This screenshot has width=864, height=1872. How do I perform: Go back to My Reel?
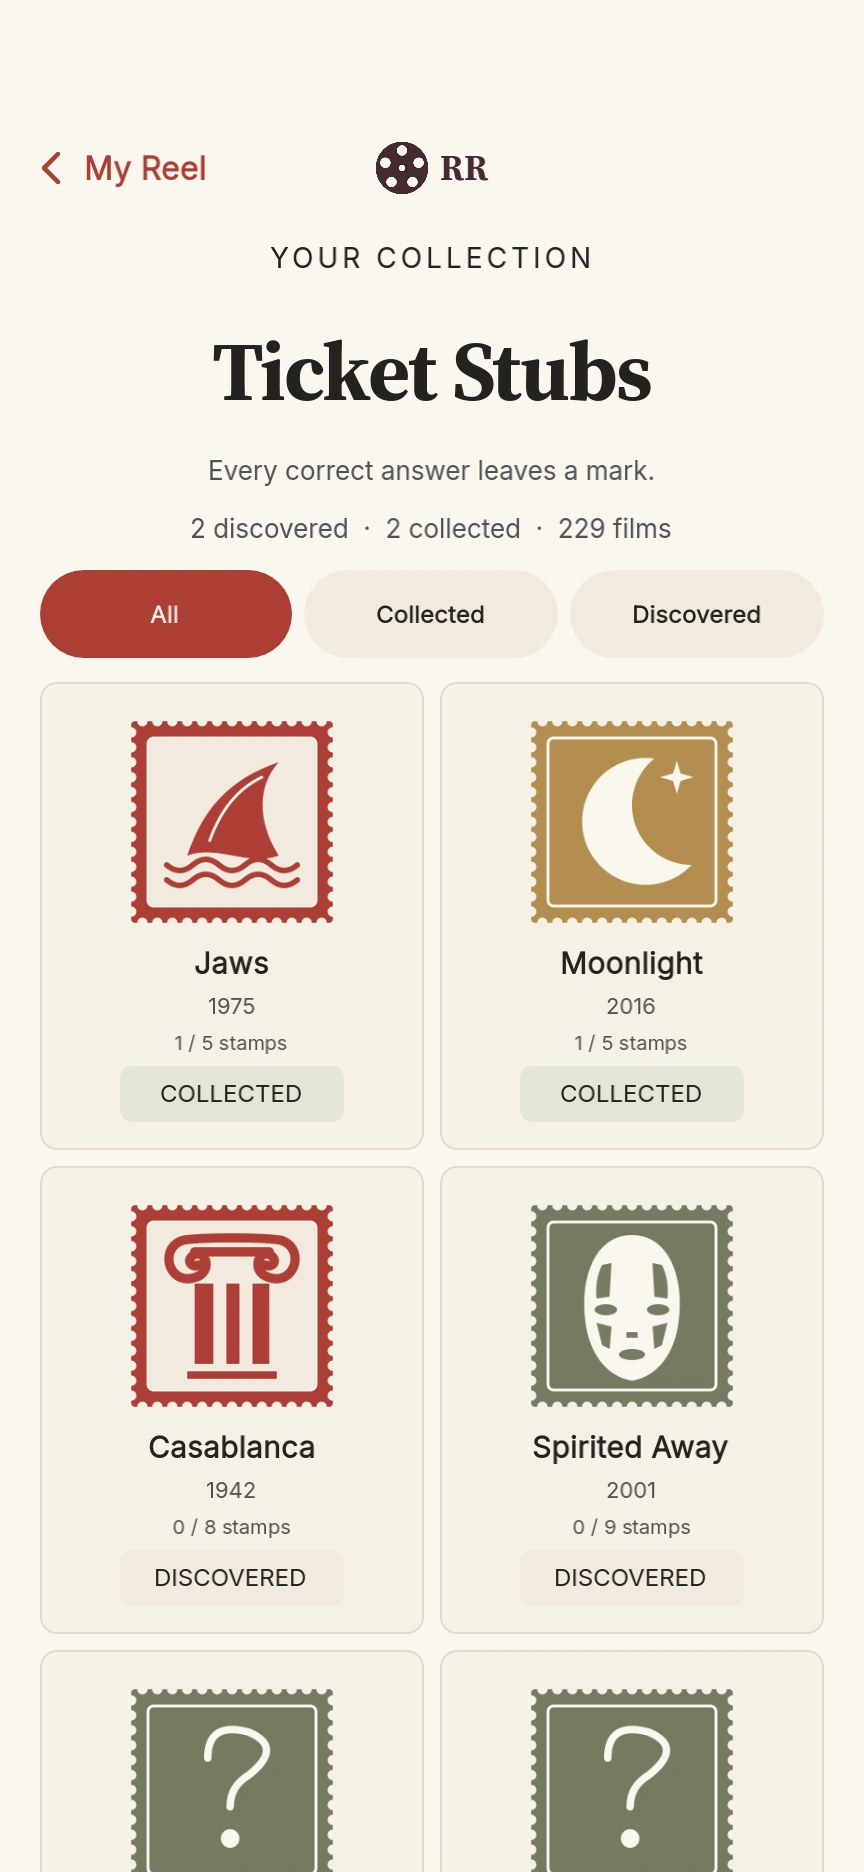coord(145,168)
